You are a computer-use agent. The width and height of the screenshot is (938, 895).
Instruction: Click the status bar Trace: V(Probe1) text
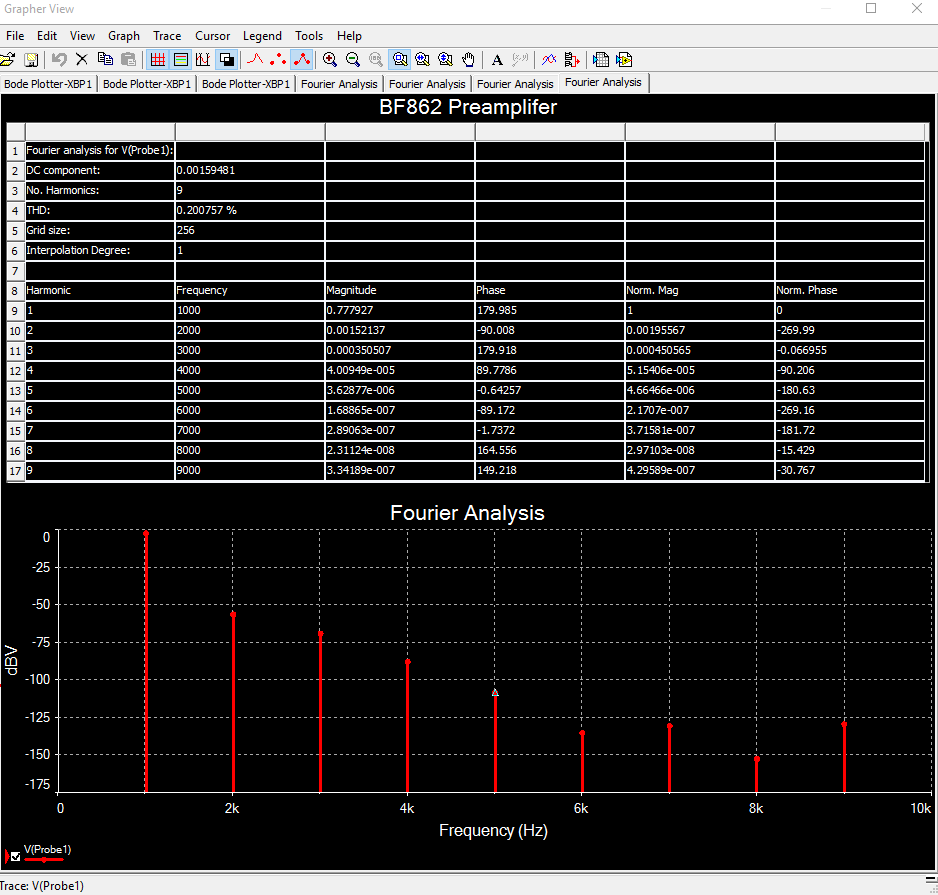[x=41, y=885]
